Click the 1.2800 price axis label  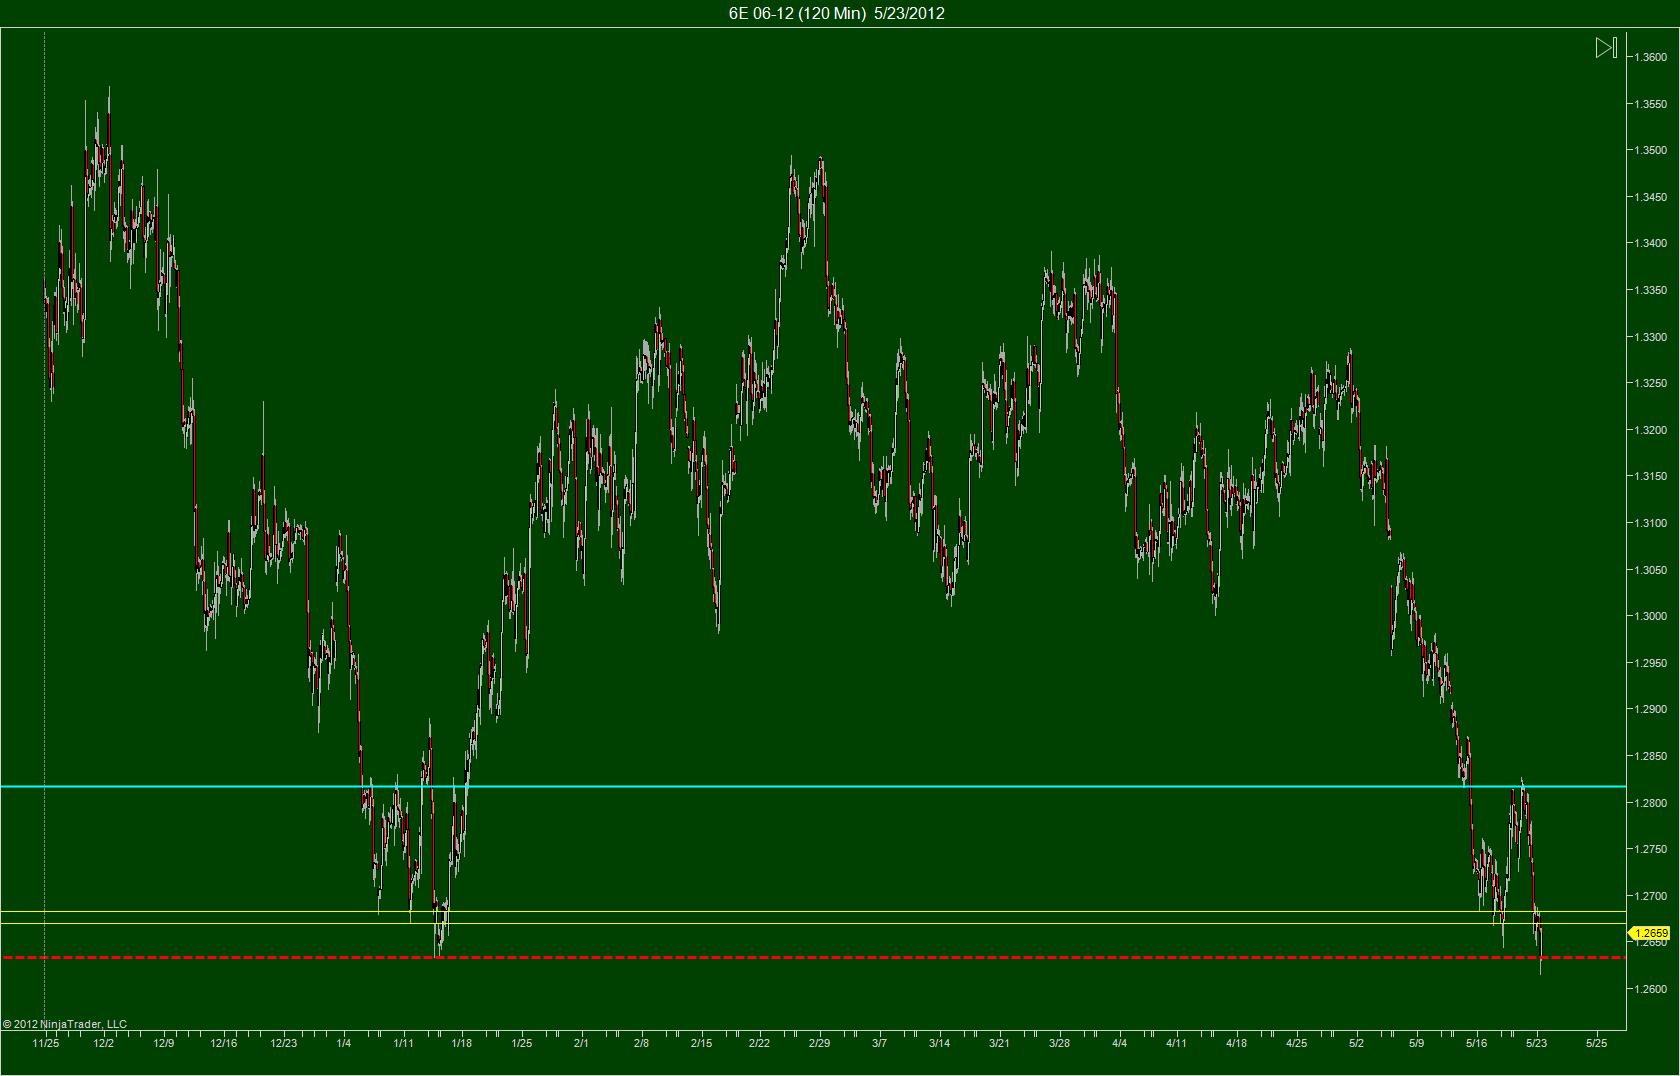coord(1650,803)
